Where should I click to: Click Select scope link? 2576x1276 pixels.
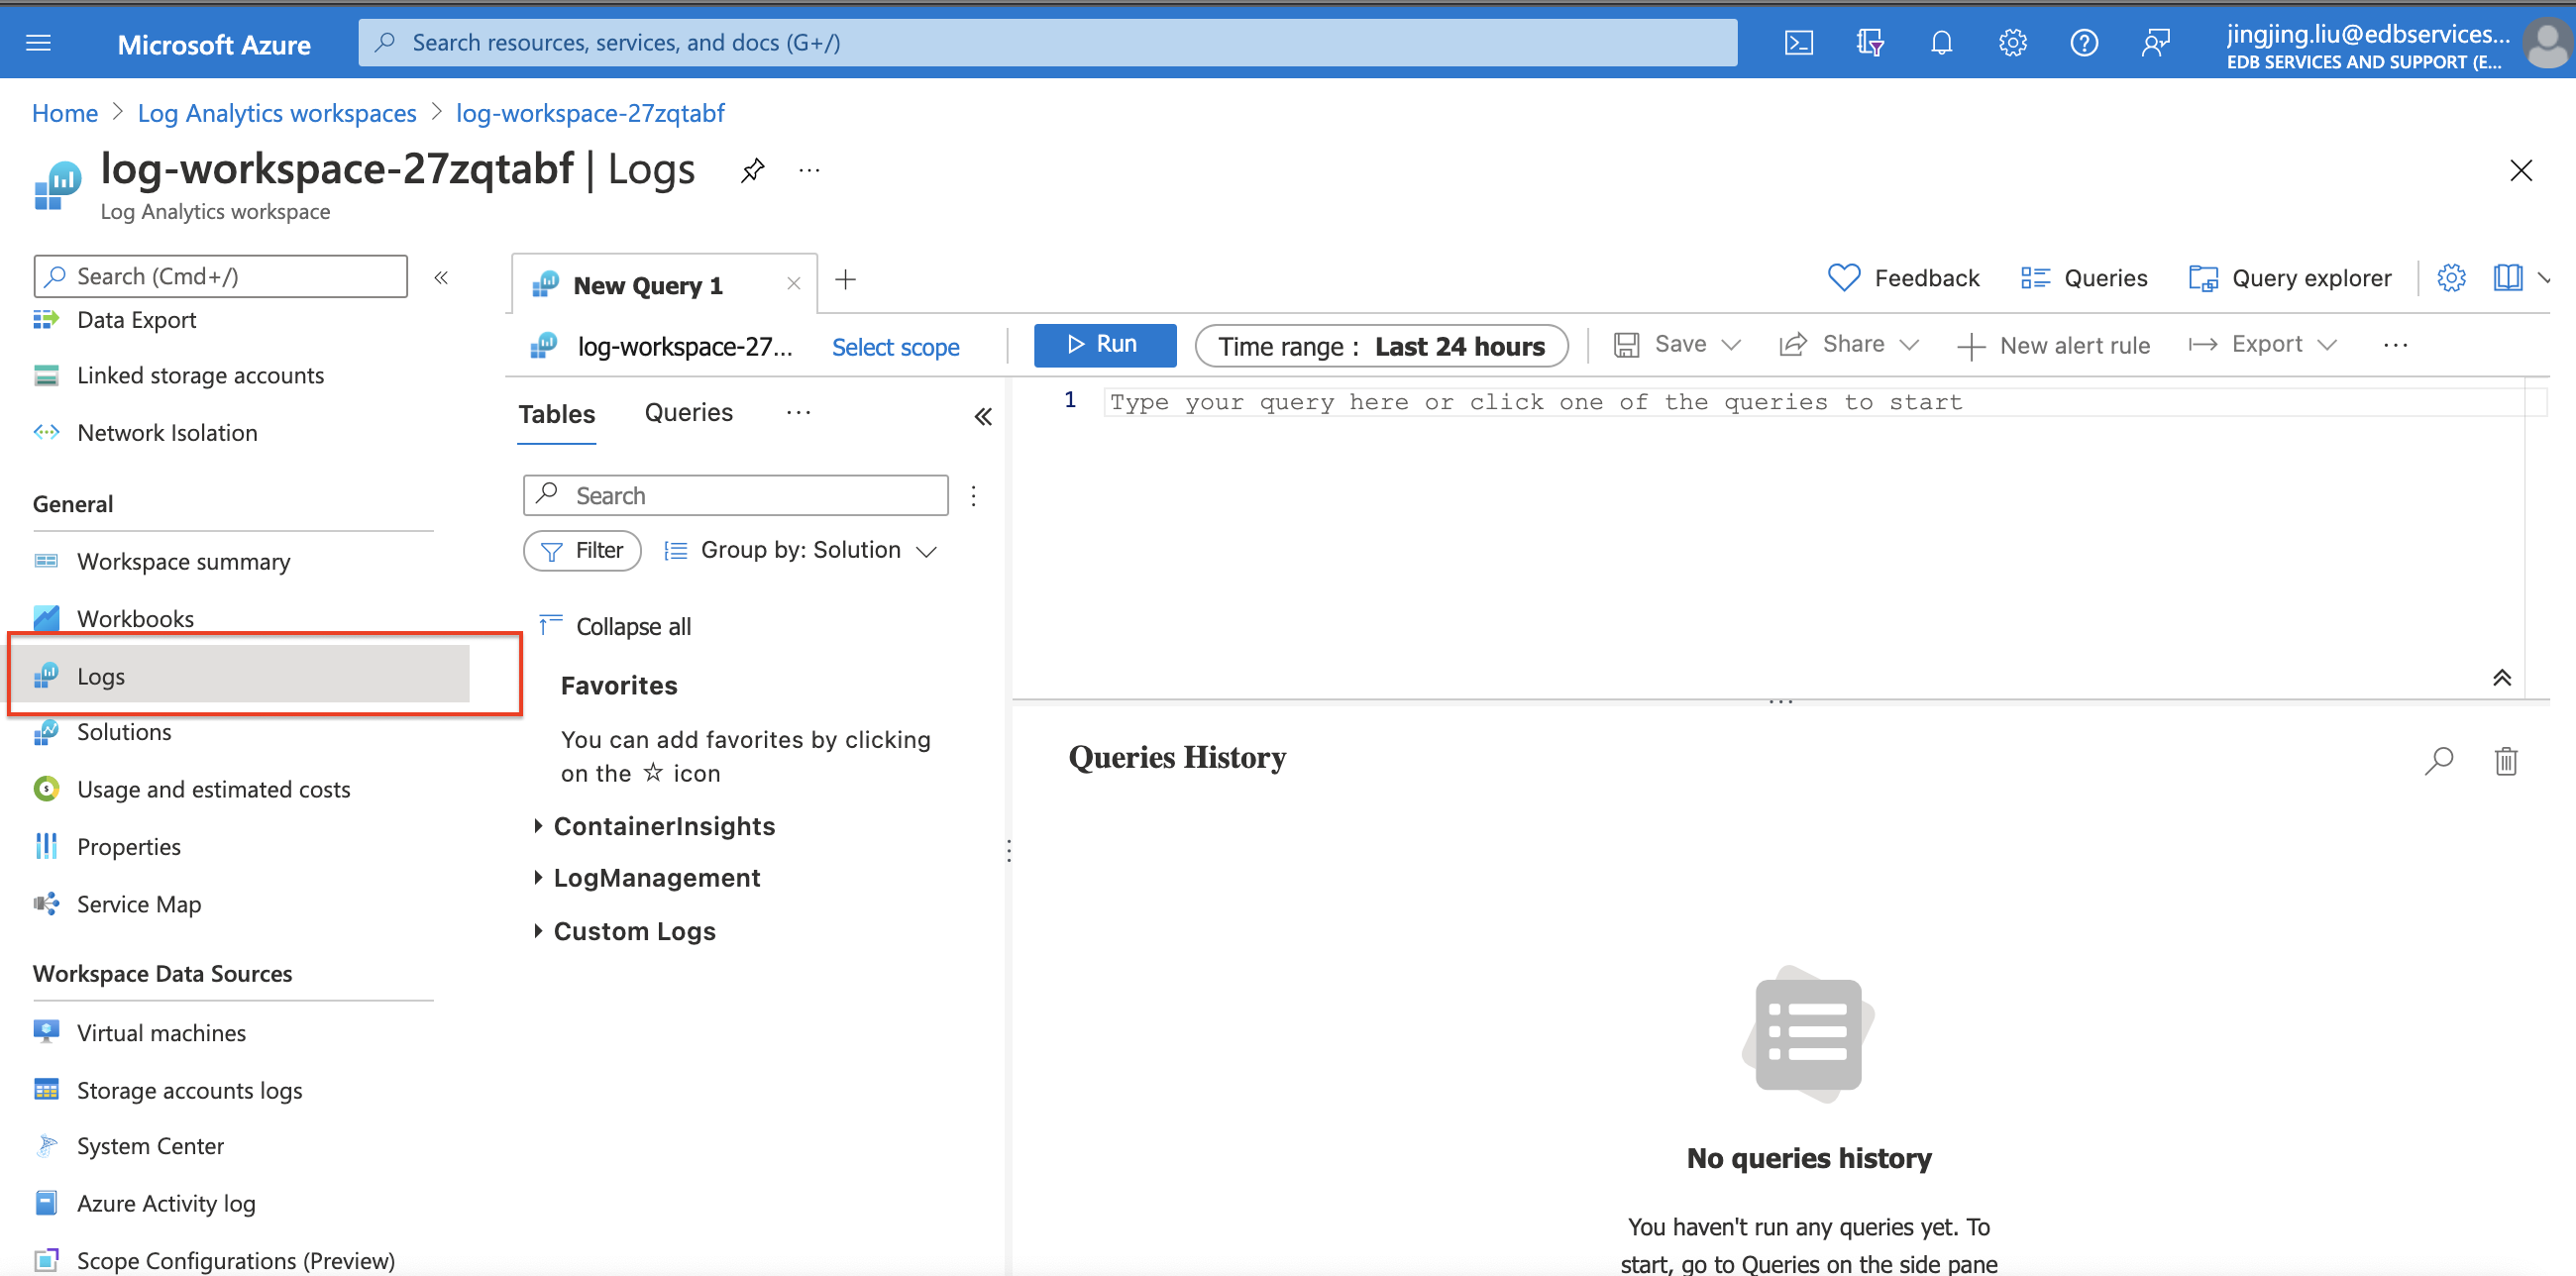pos(895,347)
